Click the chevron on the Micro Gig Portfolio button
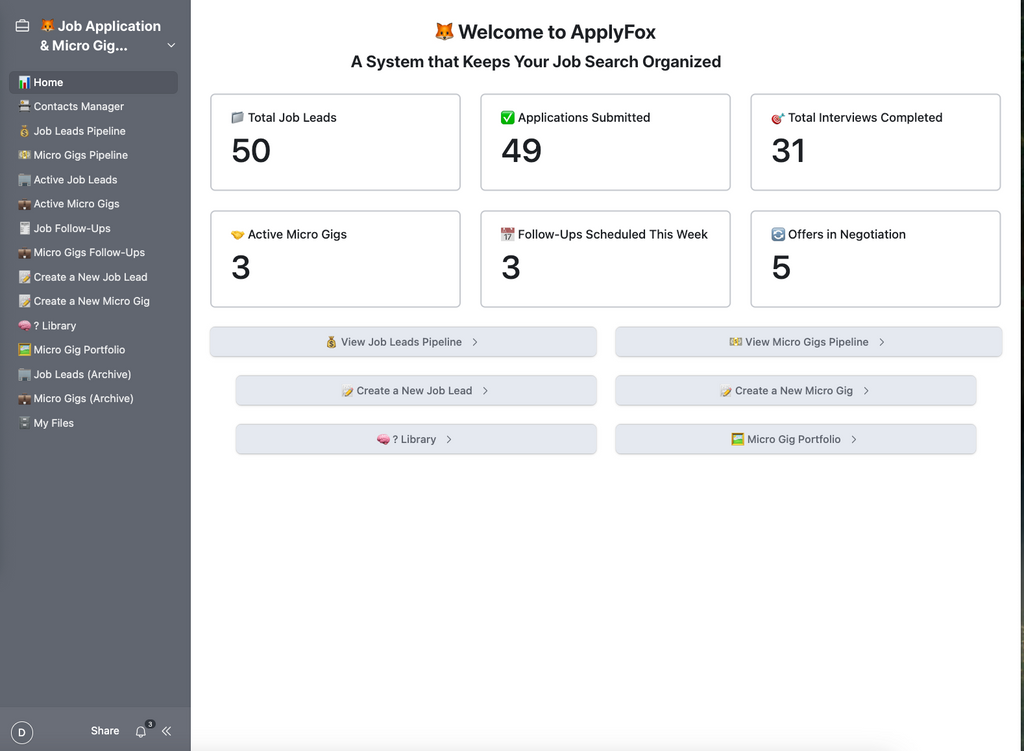 [x=854, y=439]
